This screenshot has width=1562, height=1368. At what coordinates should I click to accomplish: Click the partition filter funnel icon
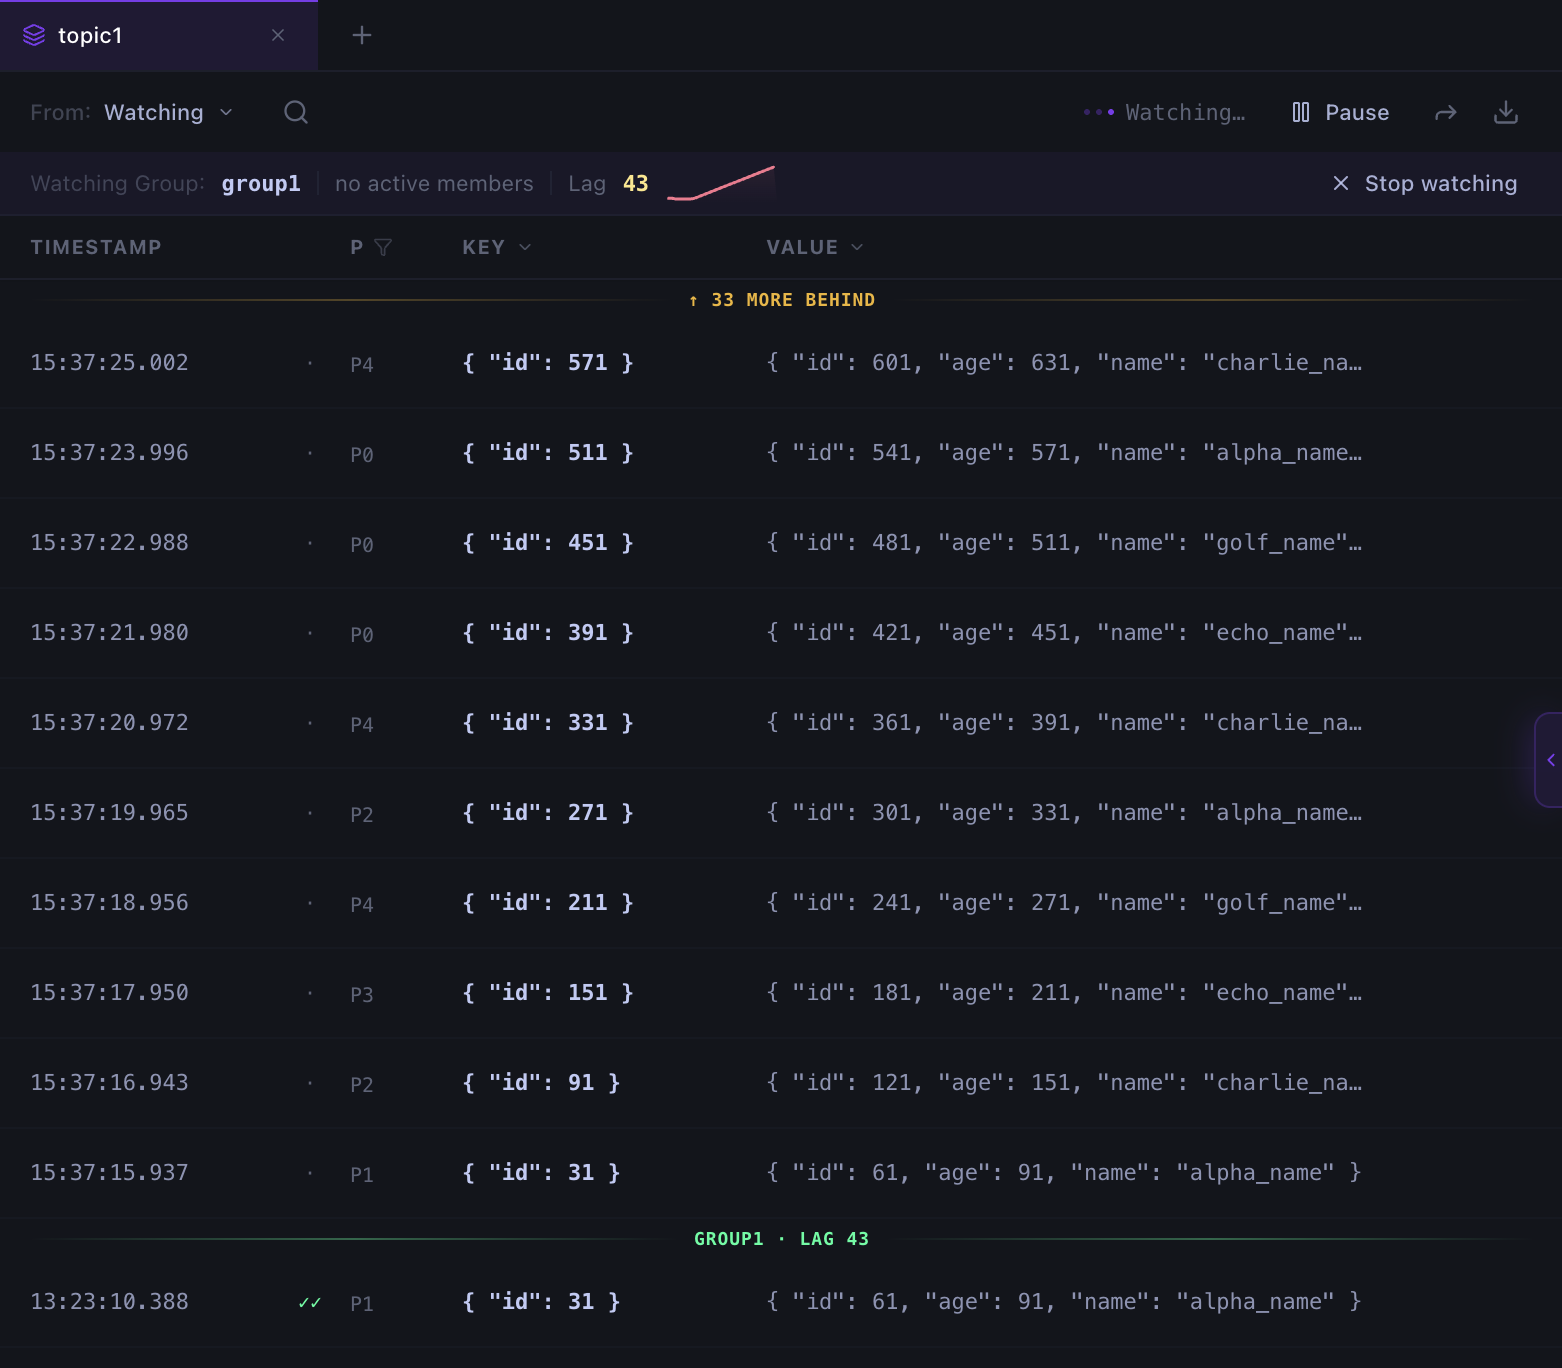point(383,247)
